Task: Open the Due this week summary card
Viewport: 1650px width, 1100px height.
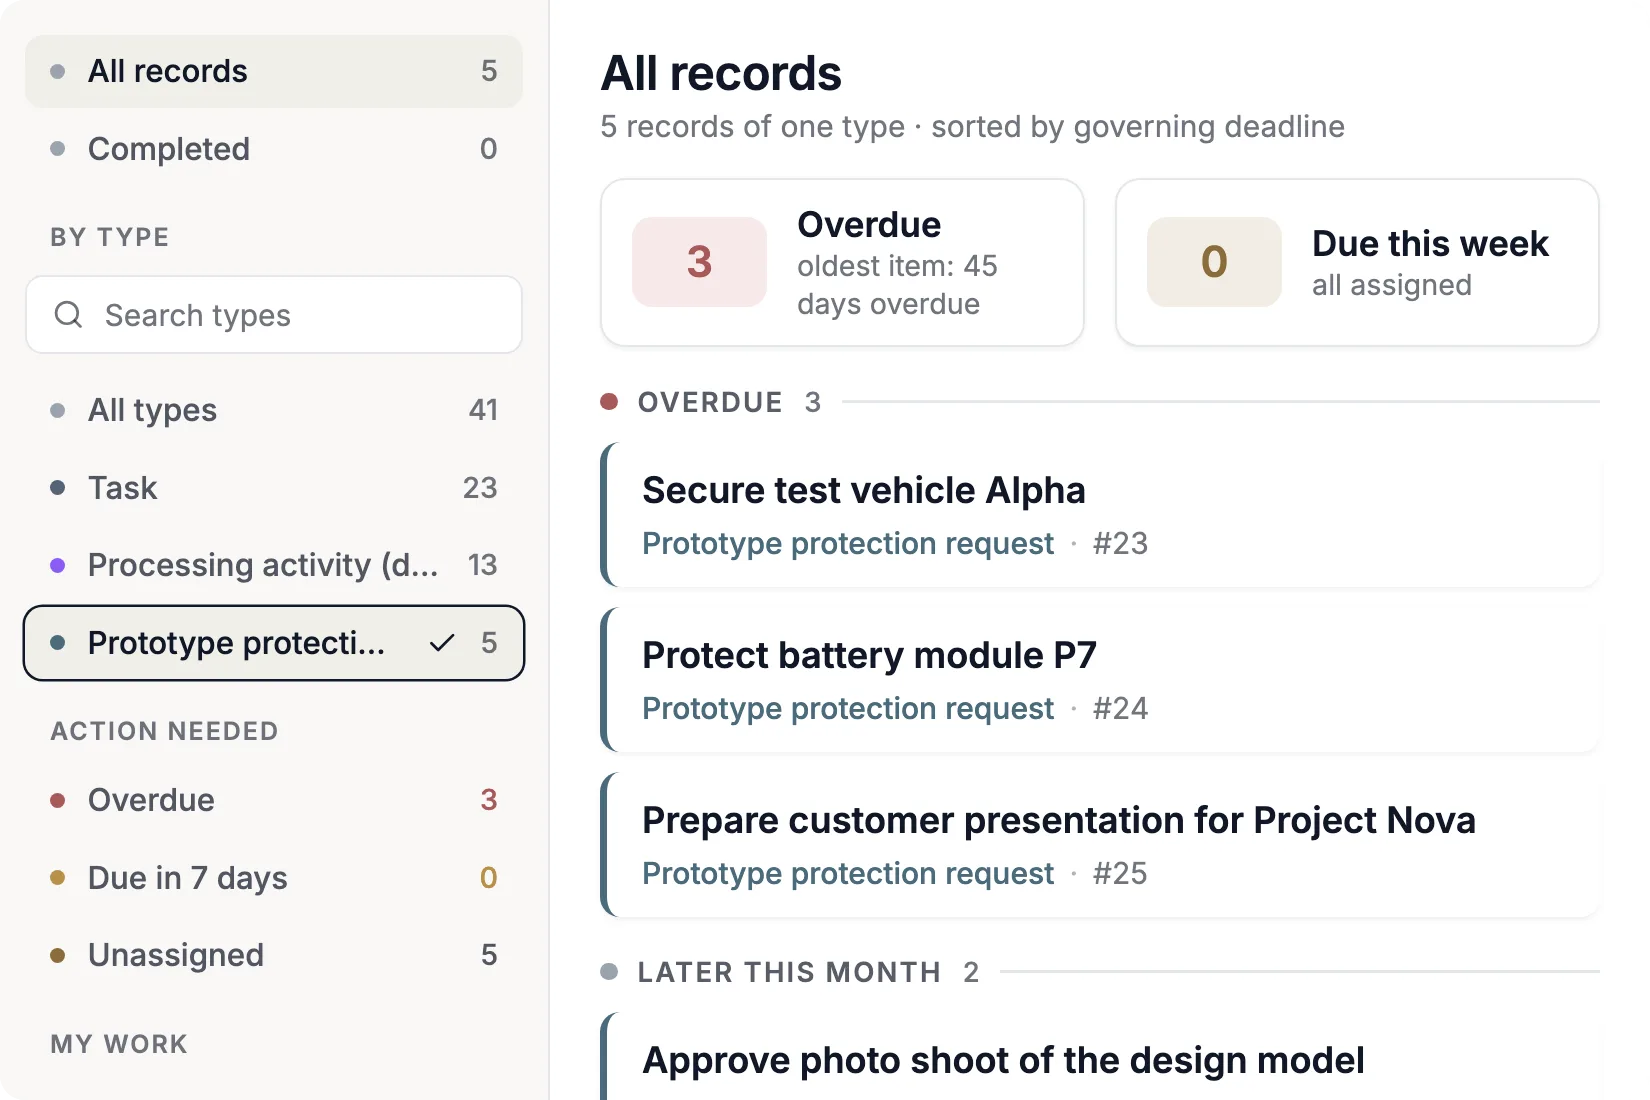Action: click(x=1357, y=263)
